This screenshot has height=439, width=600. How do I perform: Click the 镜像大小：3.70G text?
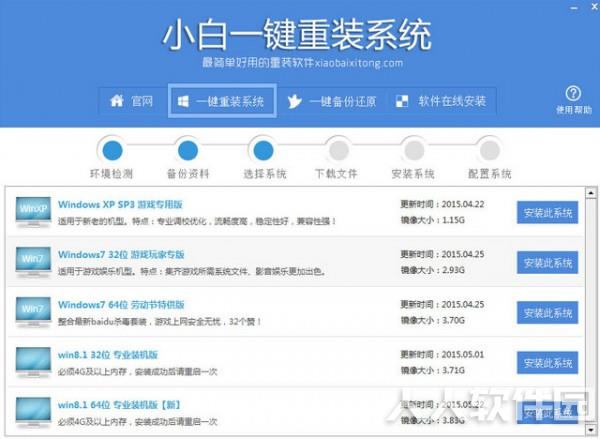click(432, 320)
